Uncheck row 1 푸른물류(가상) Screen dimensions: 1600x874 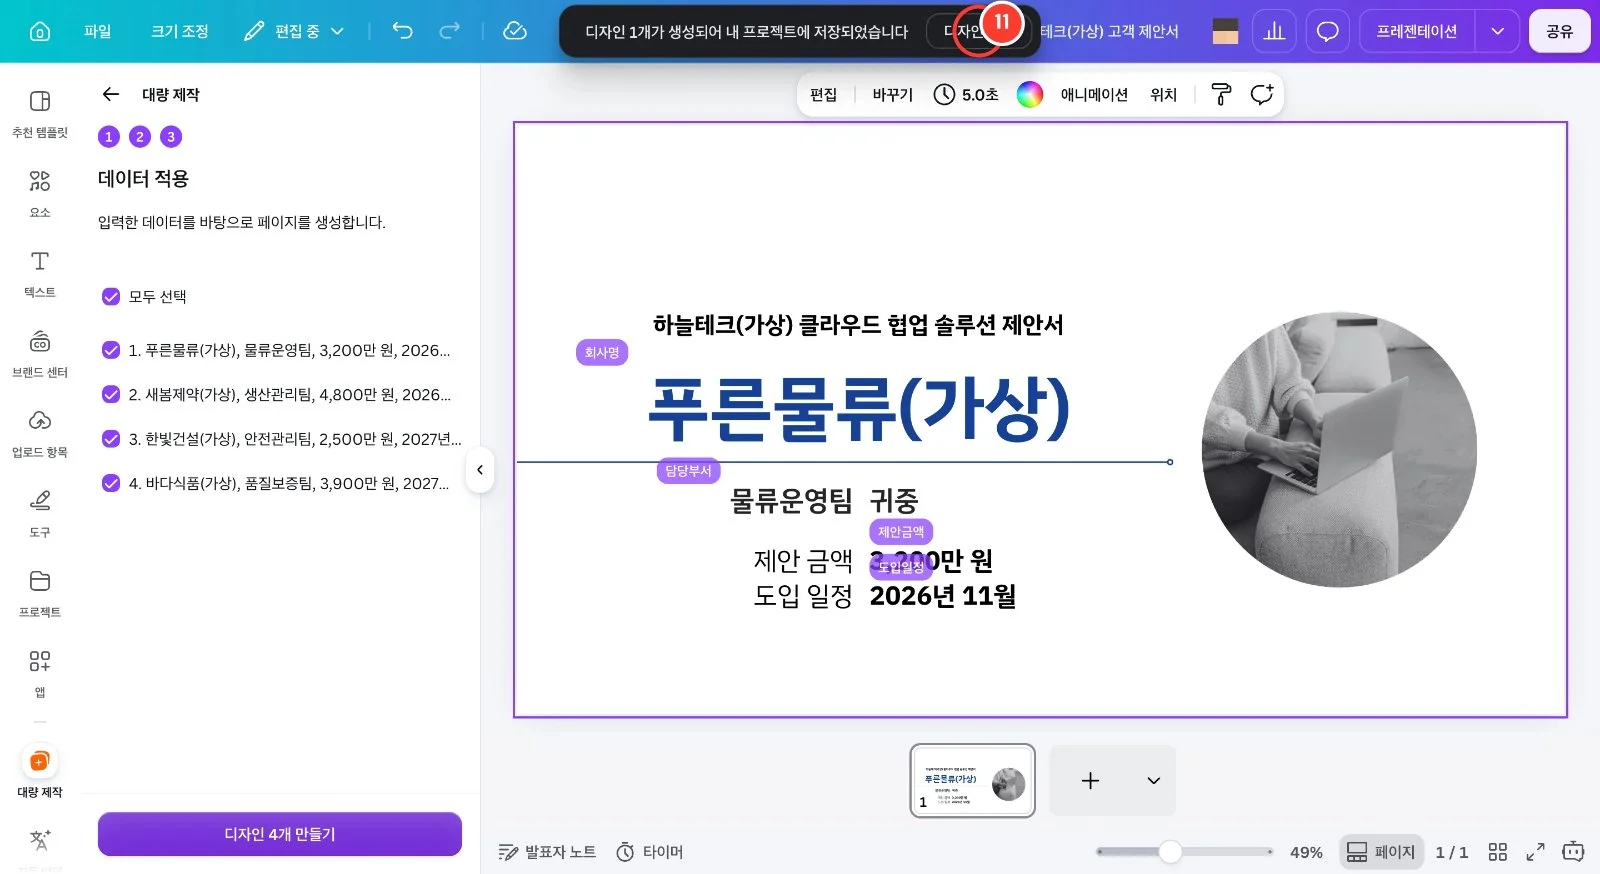pyautogui.click(x=111, y=350)
